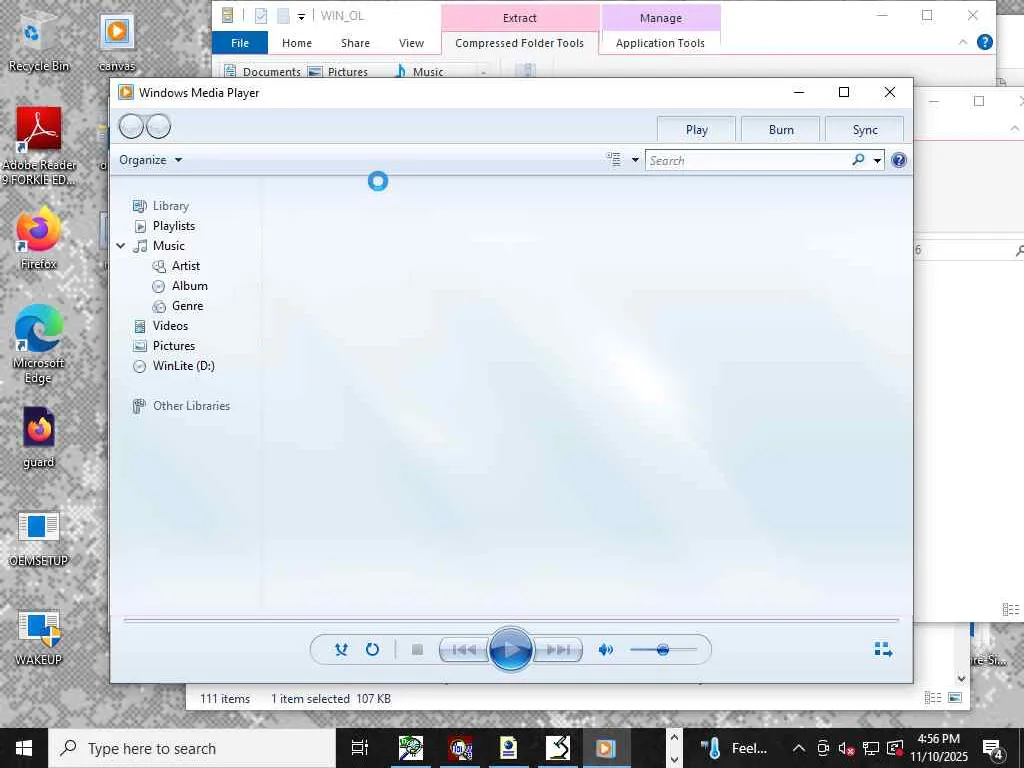Select the canvas desktop icon
Screen dimensions: 1024x768
pyautogui.click(x=117, y=44)
